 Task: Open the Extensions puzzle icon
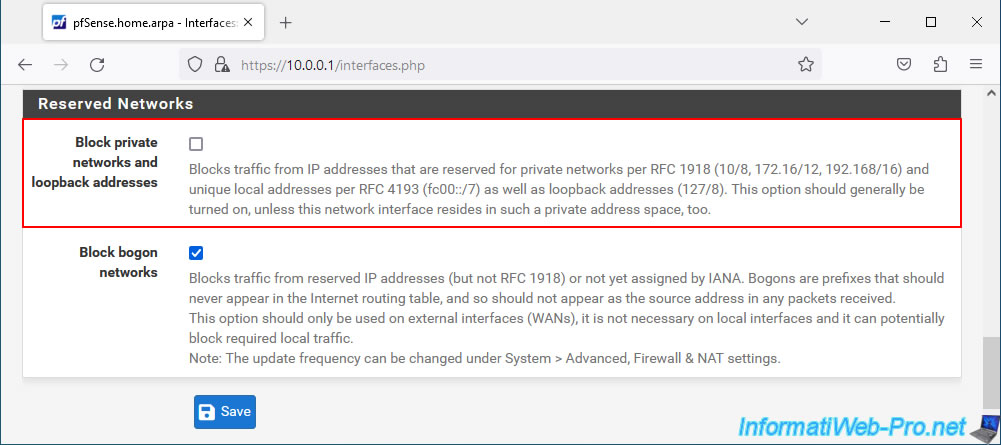[940, 64]
